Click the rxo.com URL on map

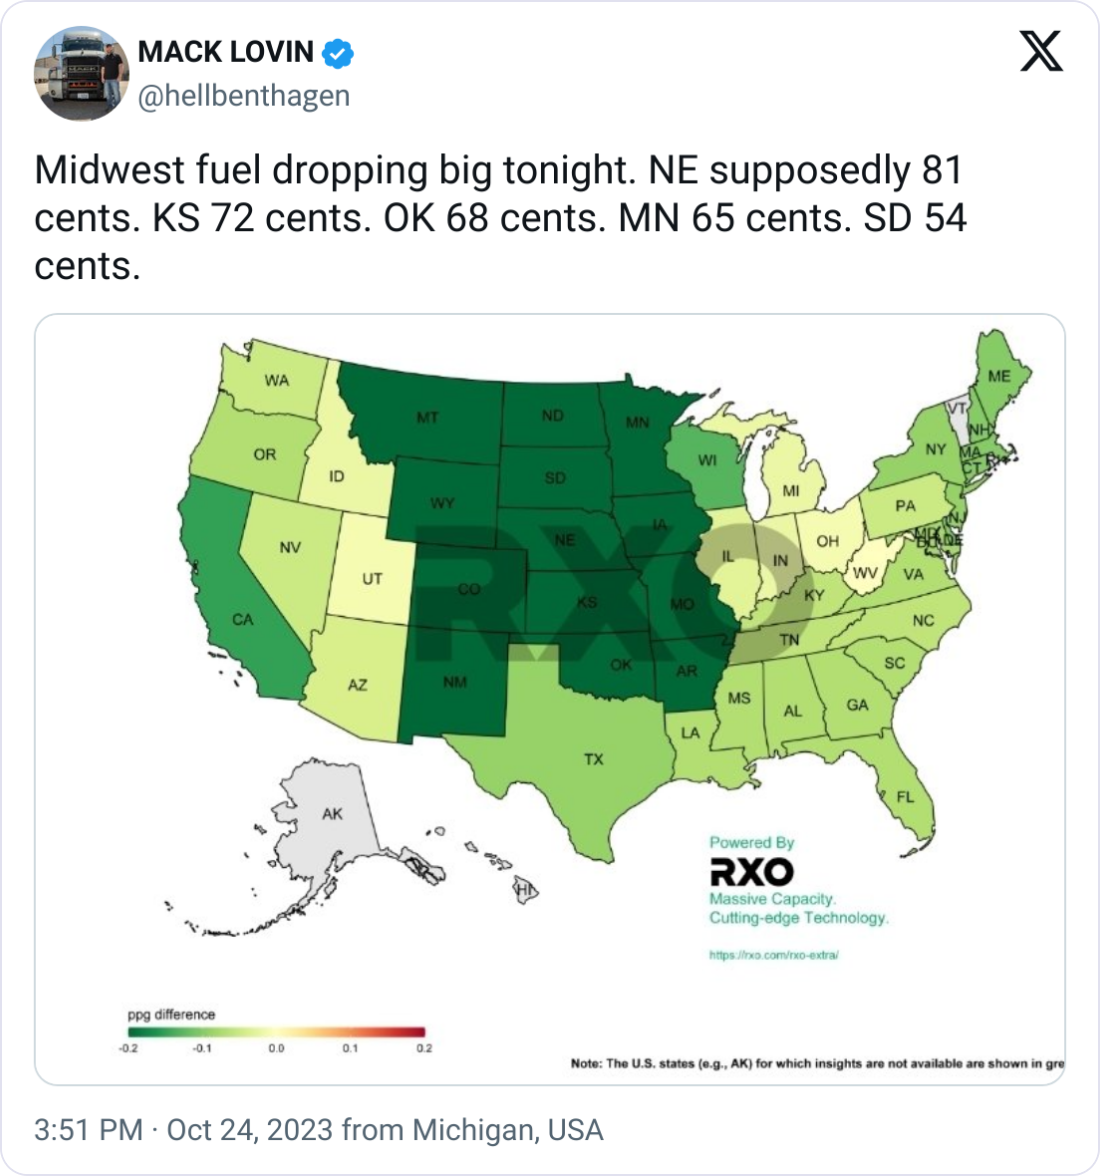click(x=773, y=955)
